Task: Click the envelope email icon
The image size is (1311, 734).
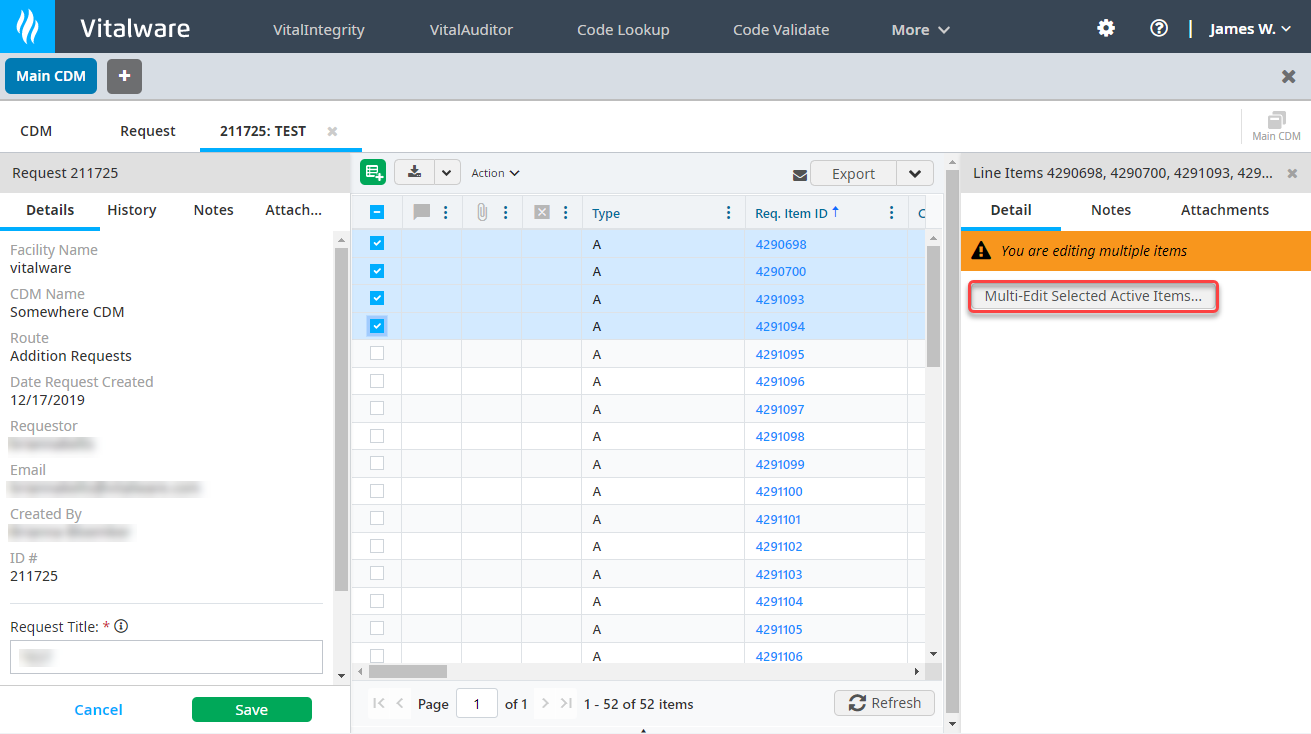Action: (799, 175)
